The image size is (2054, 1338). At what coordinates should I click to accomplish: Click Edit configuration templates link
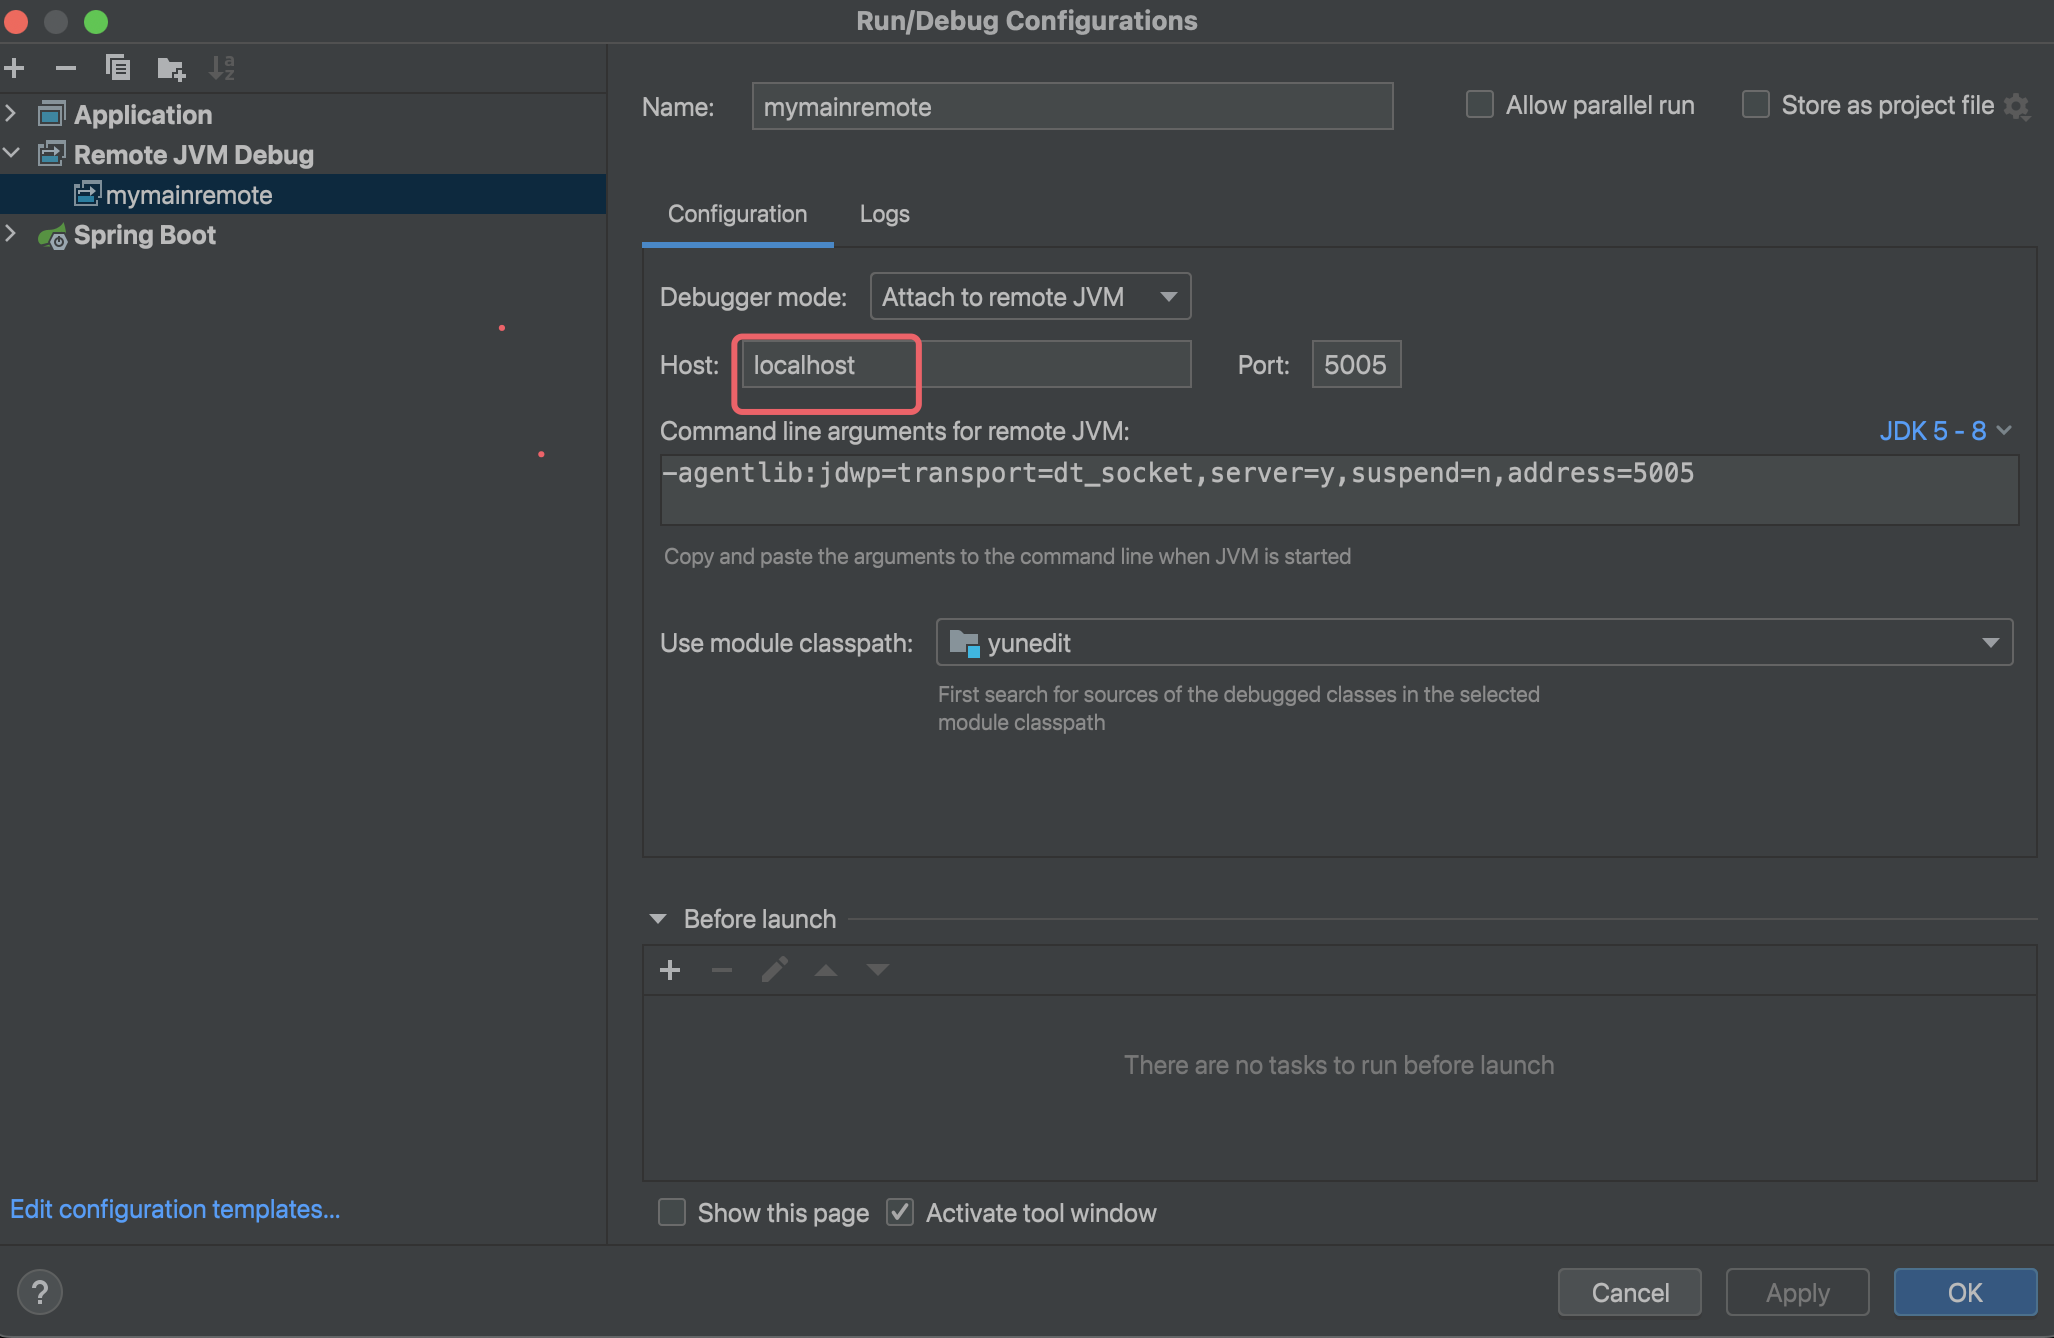(175, 1209)
